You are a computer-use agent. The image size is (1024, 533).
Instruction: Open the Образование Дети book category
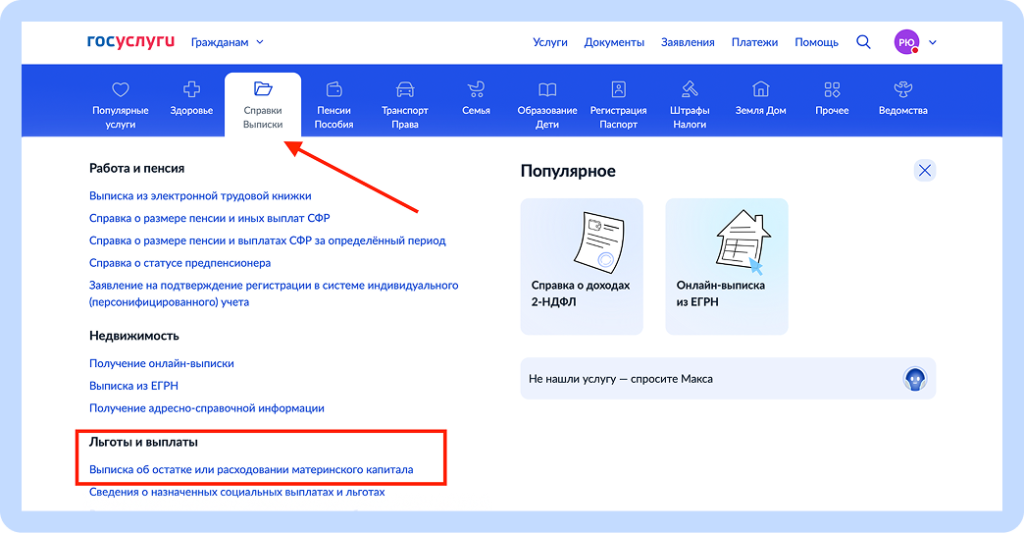pos(547,105)
